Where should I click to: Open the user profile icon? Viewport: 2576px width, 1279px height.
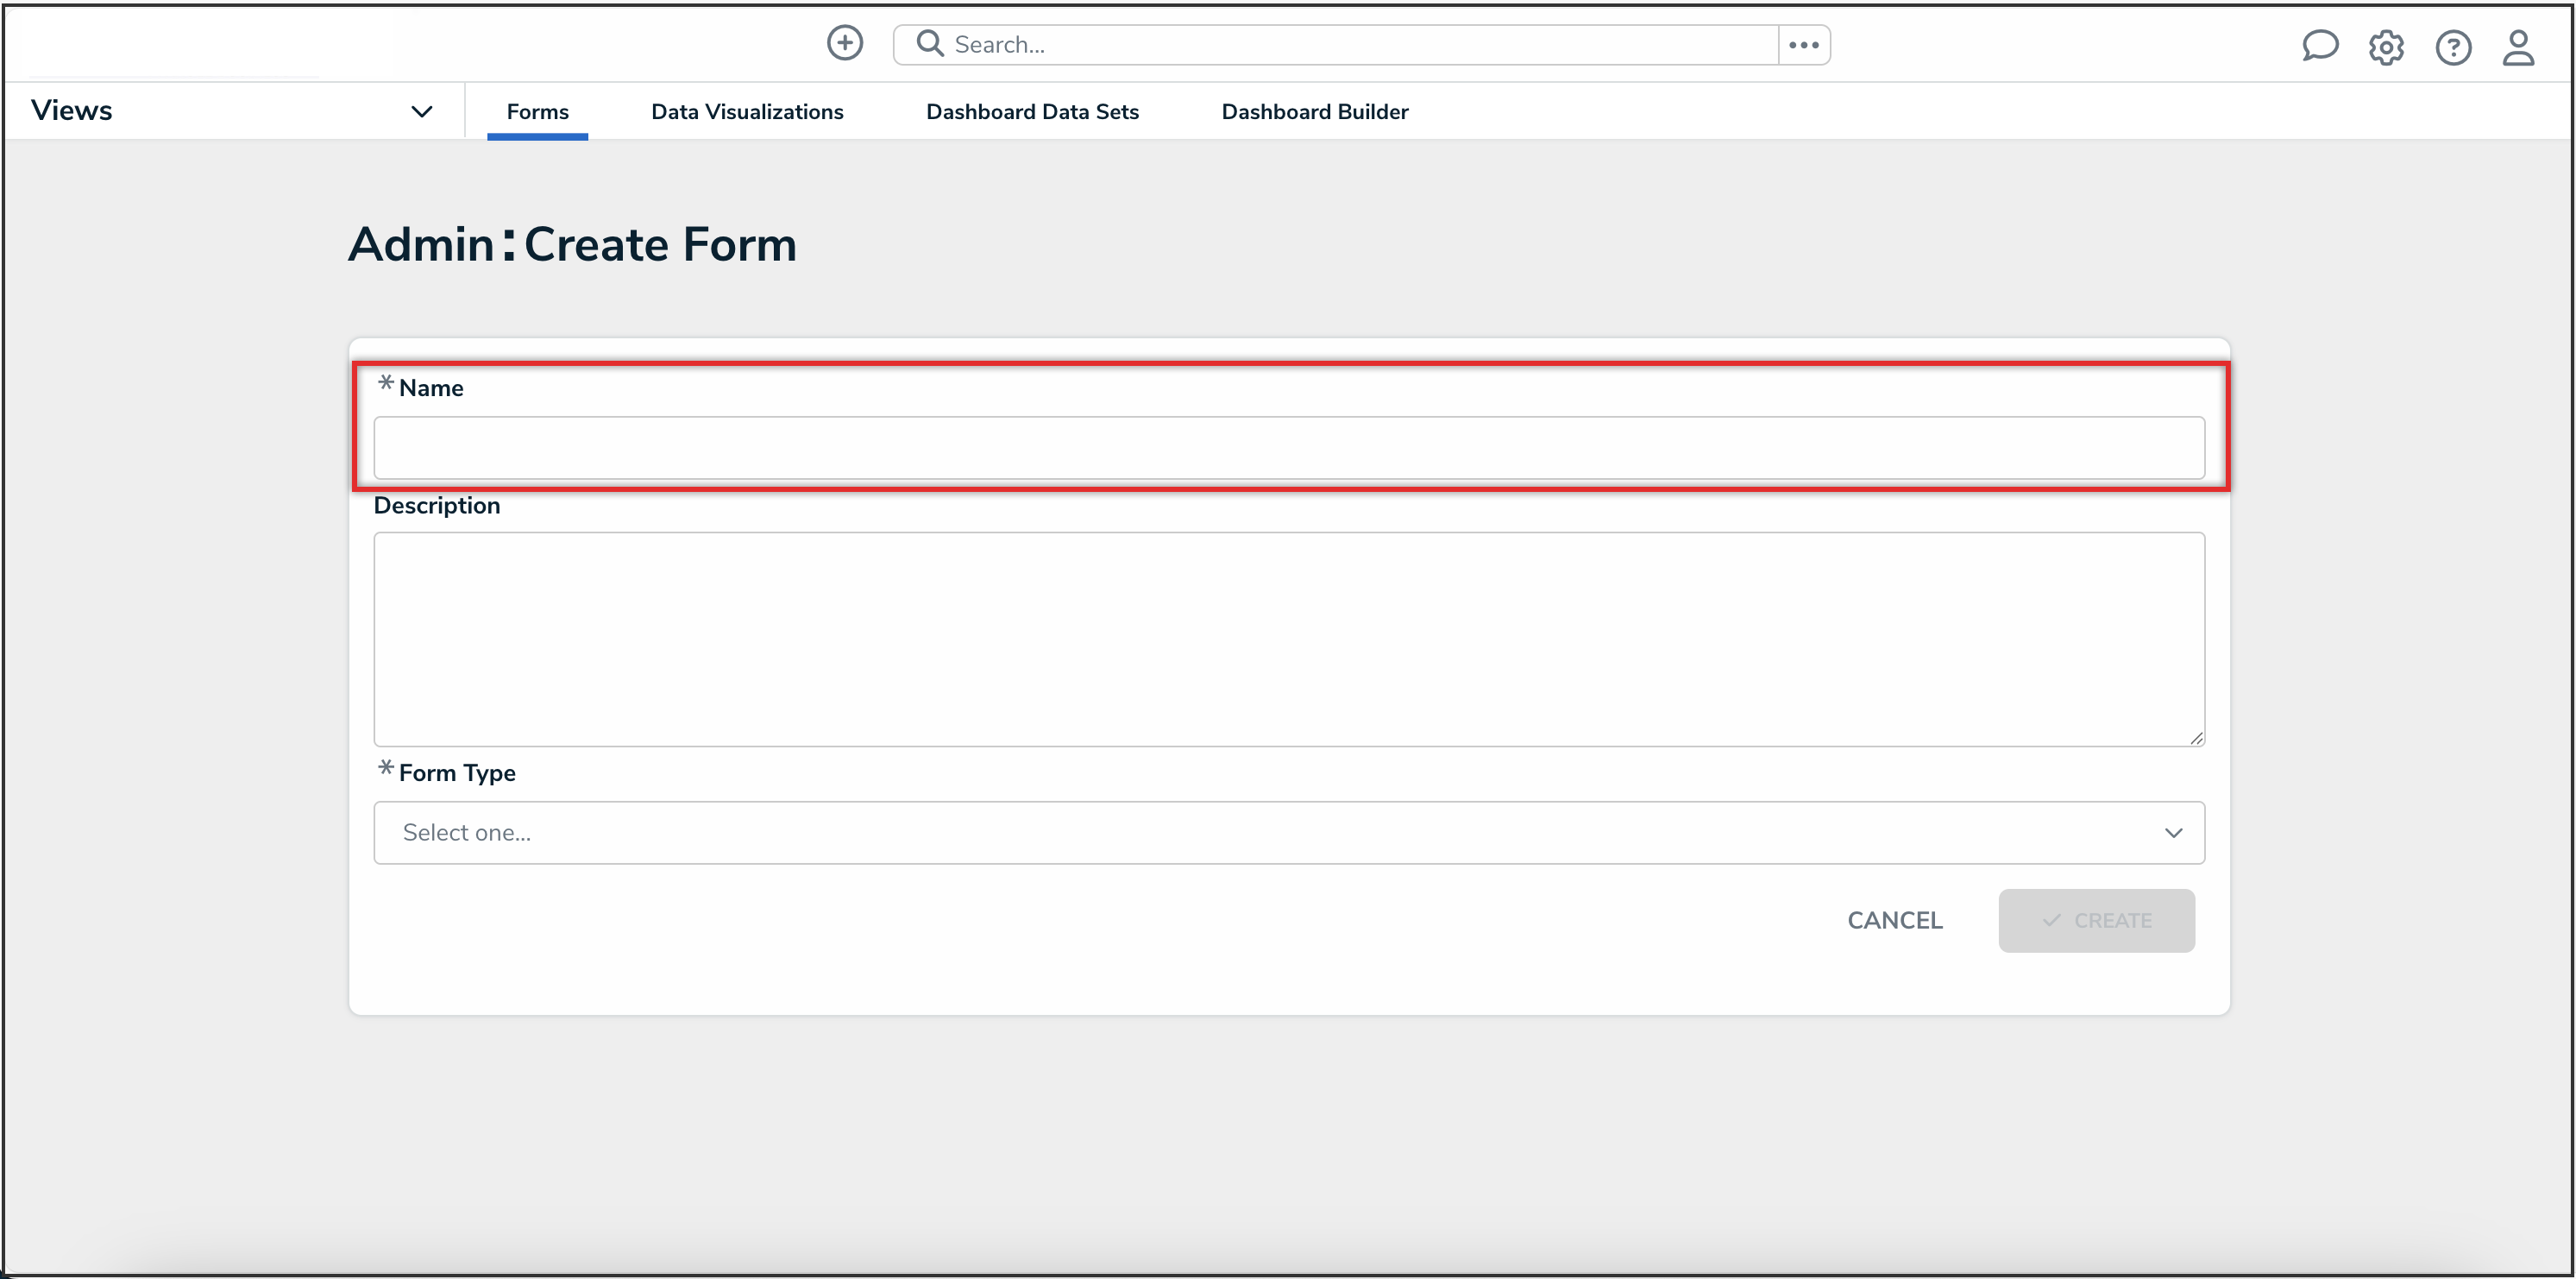[2517, 47]
